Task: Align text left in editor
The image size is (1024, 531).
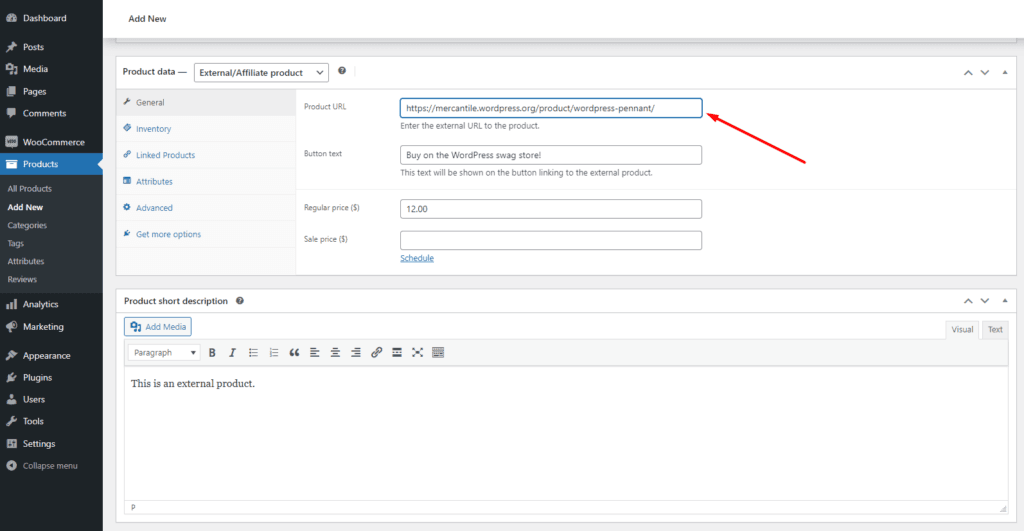Action: [x=315, y=353]
